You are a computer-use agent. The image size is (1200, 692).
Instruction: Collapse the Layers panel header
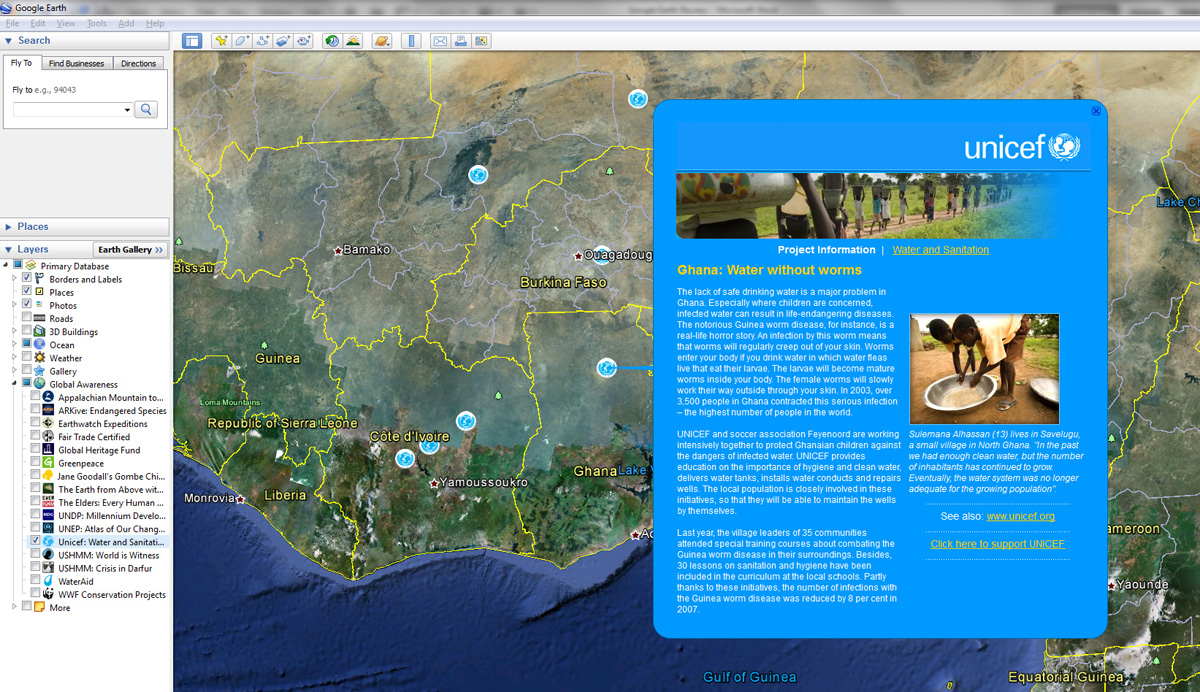coord(9,249)
